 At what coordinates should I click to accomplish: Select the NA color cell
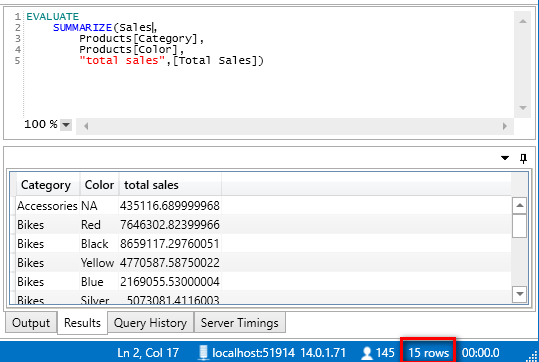(99, 206)
